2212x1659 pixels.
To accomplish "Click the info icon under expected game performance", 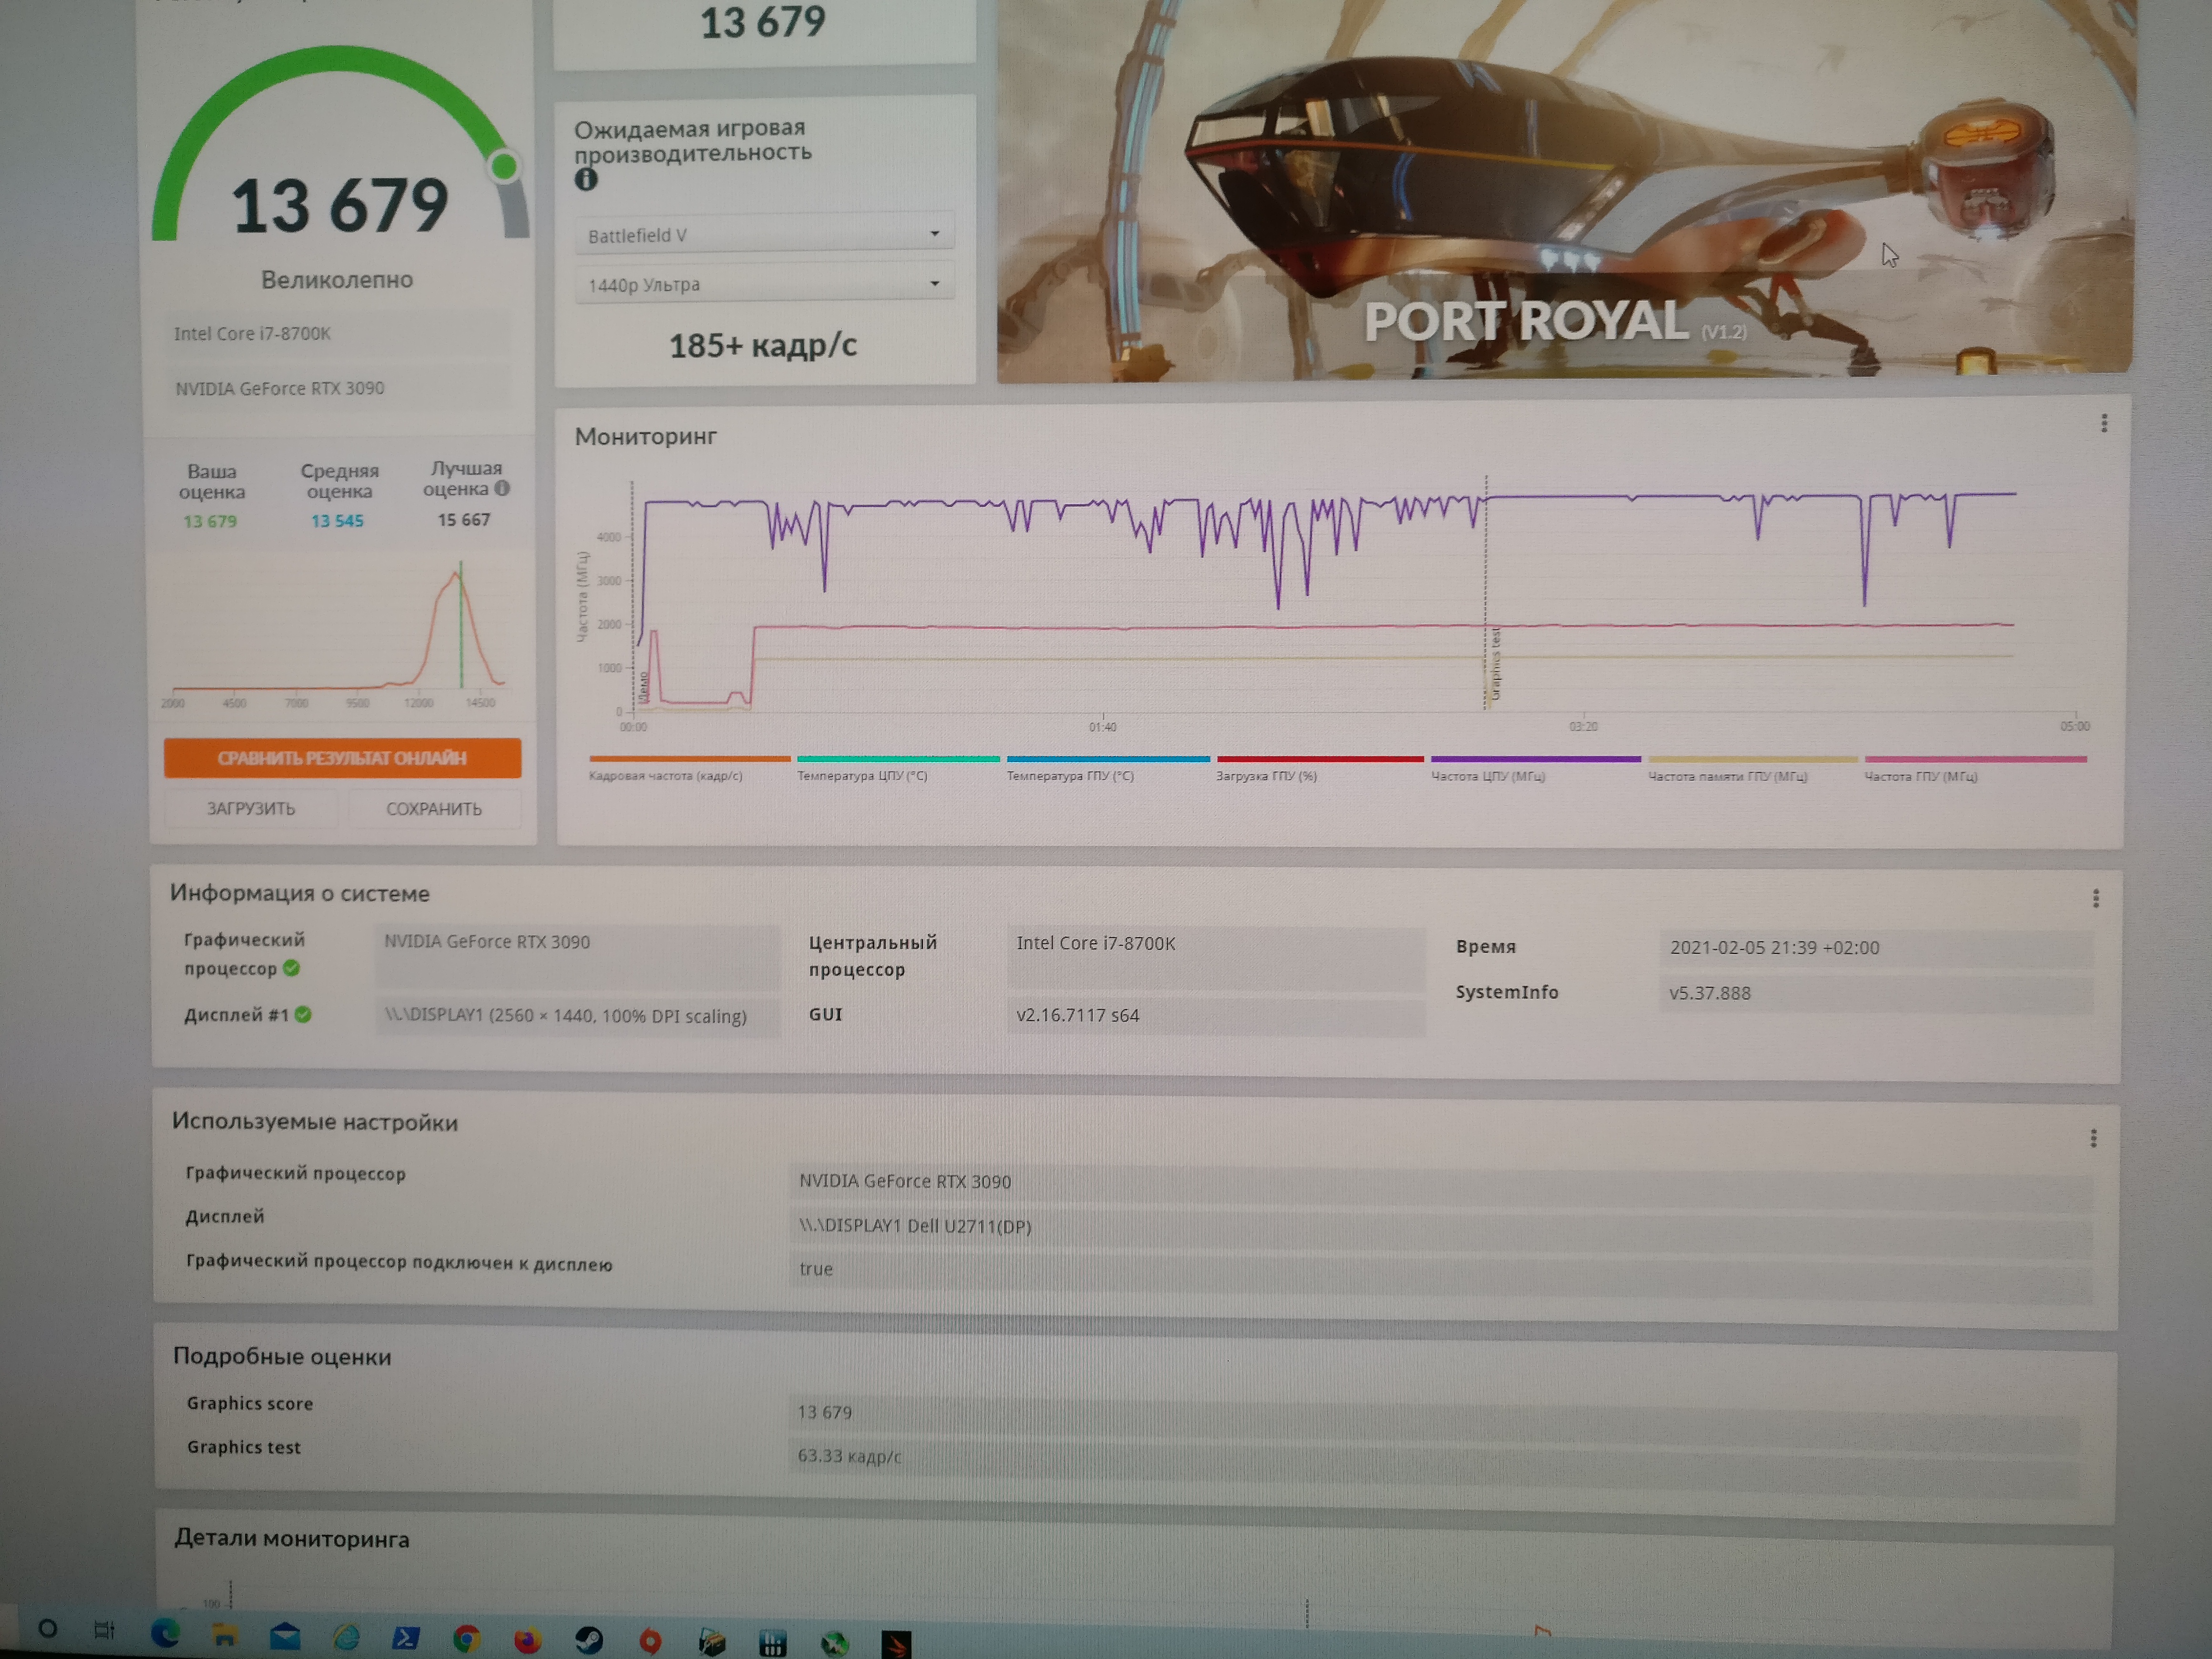I will coord(586,180).
